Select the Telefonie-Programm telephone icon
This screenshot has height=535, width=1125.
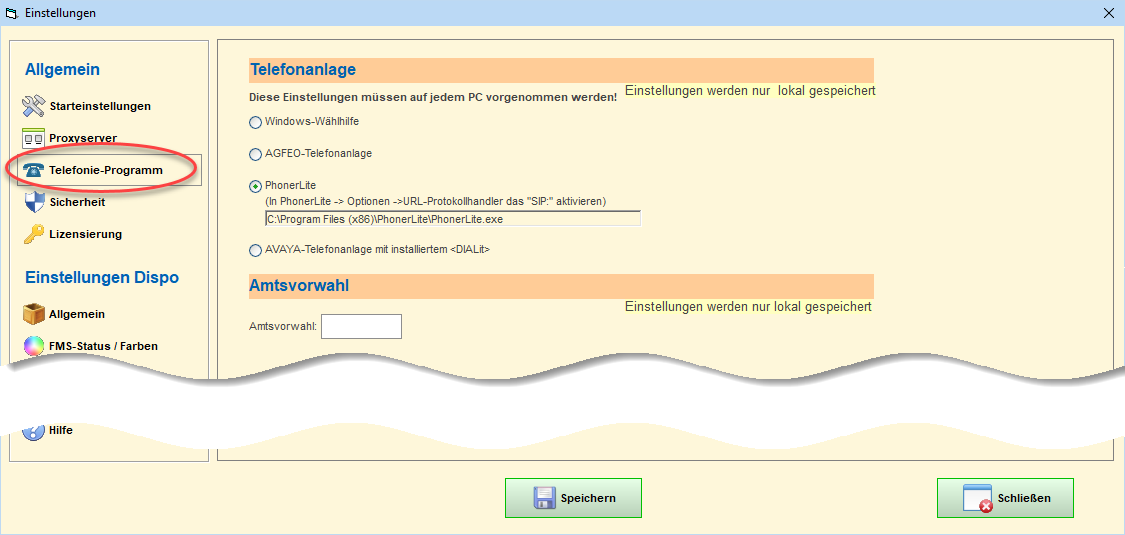34,170
